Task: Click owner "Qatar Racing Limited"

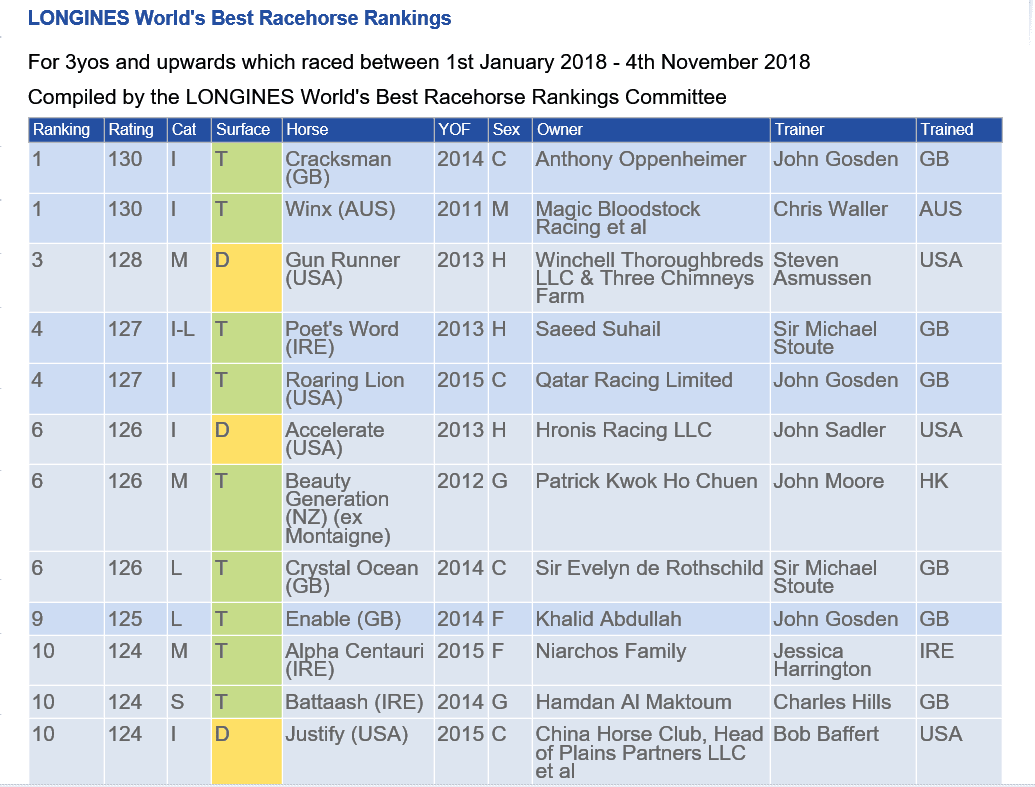Action: pos(634,380)
